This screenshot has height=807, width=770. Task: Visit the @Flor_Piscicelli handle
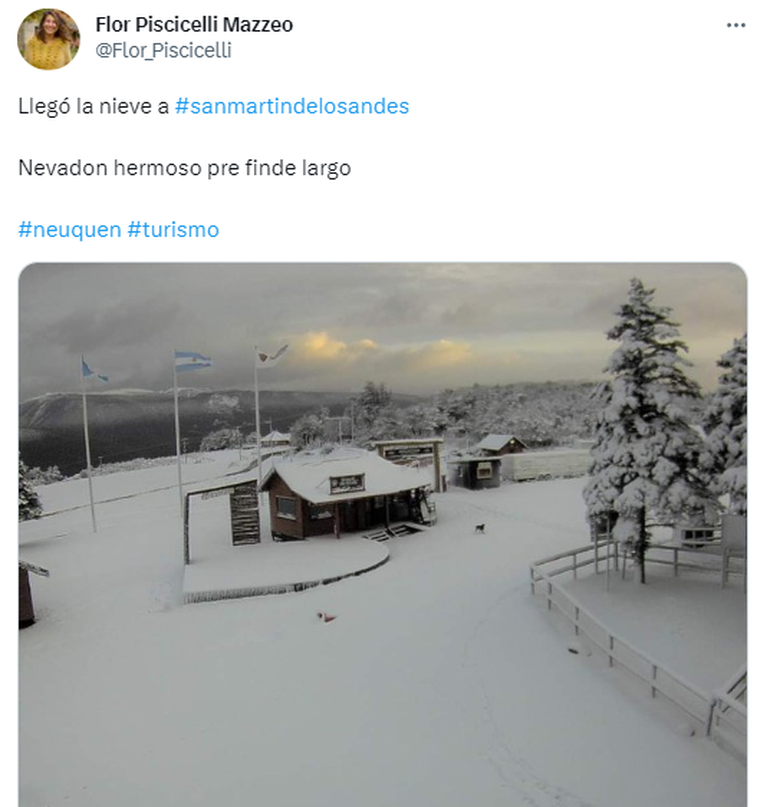[x=163, y=50]
